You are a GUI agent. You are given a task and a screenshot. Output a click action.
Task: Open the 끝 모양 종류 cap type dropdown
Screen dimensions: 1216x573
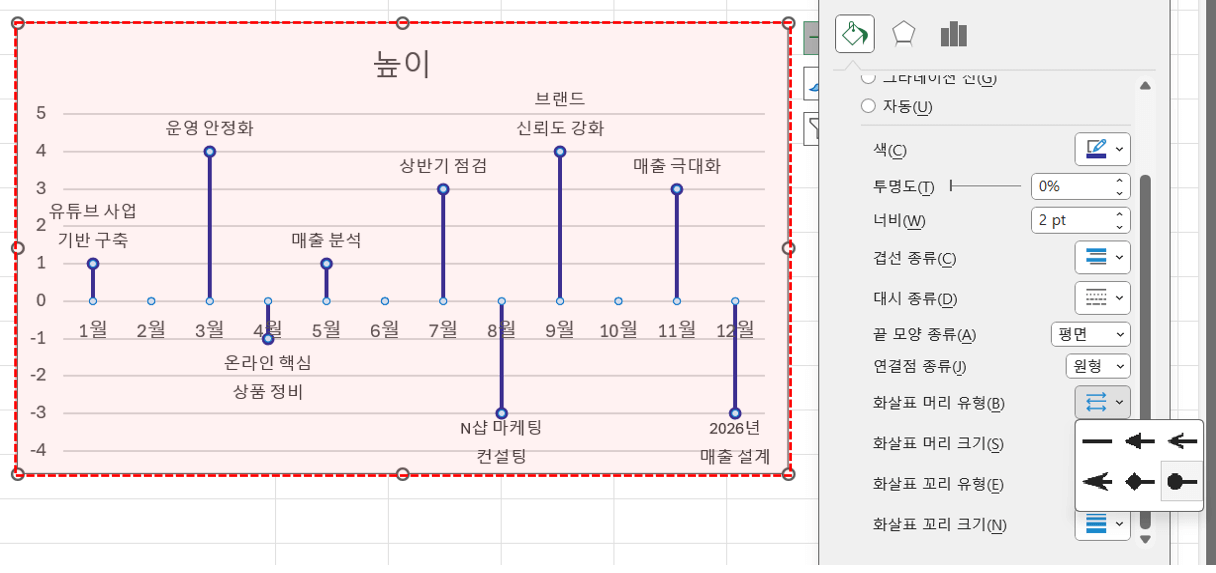1090,334
